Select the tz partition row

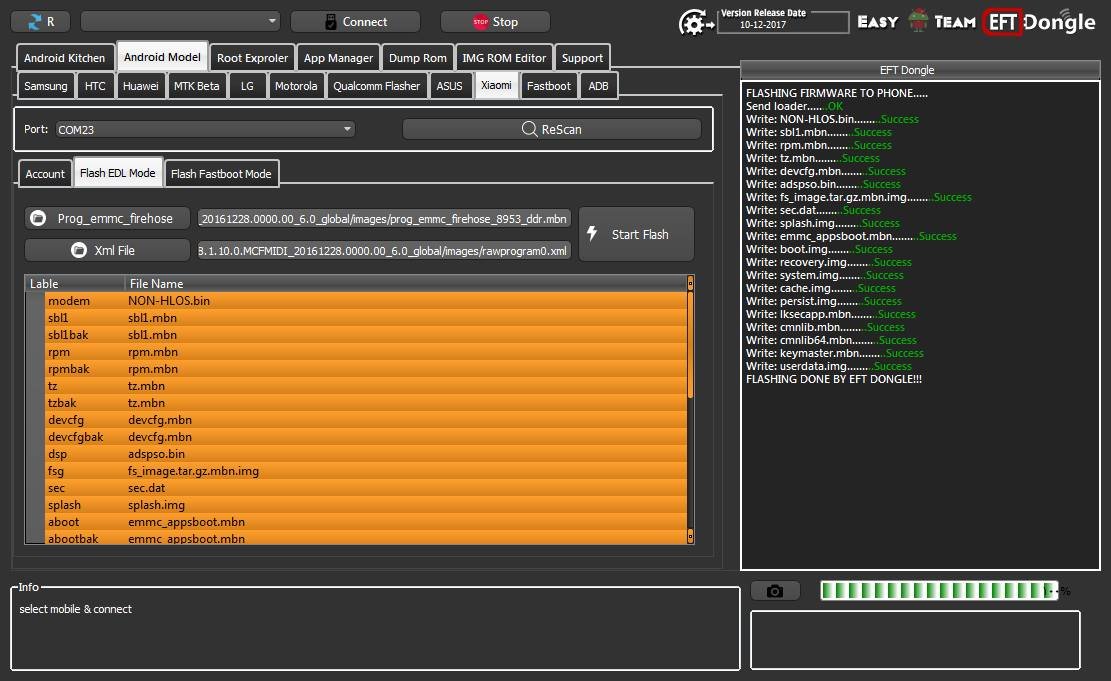(366, 385)
